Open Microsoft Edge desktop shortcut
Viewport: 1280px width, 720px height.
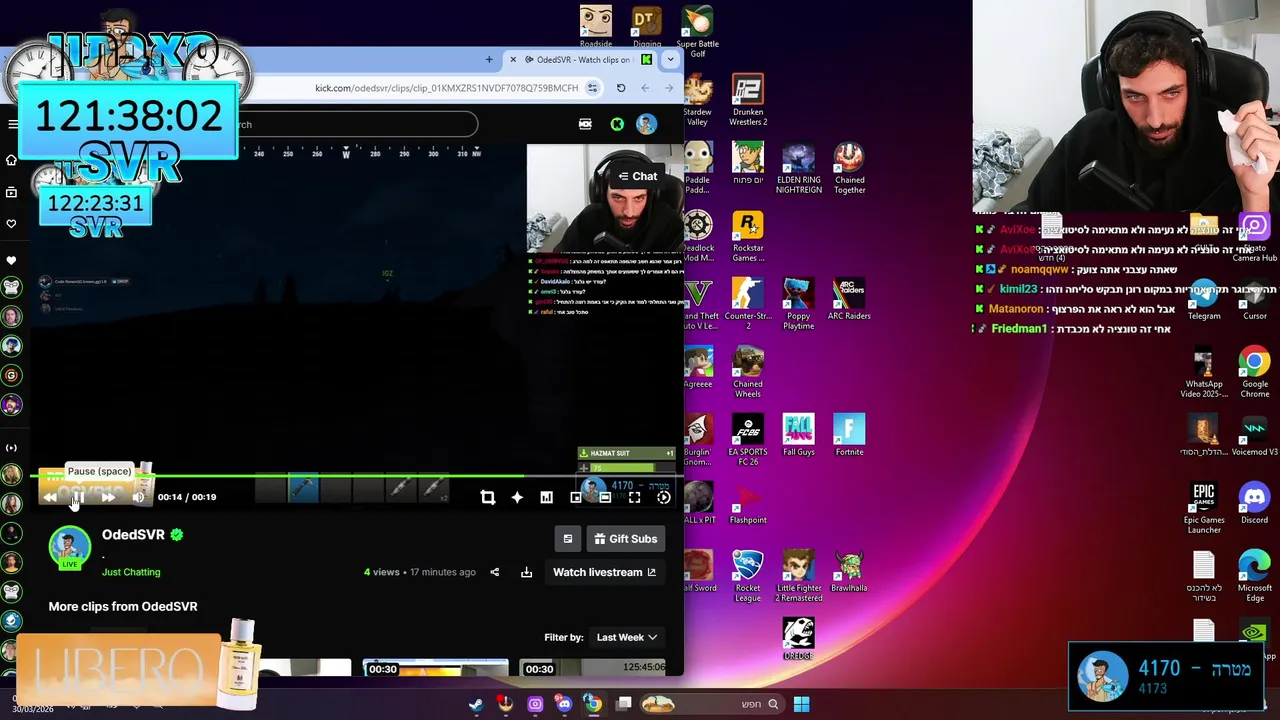click(1255, 577)
